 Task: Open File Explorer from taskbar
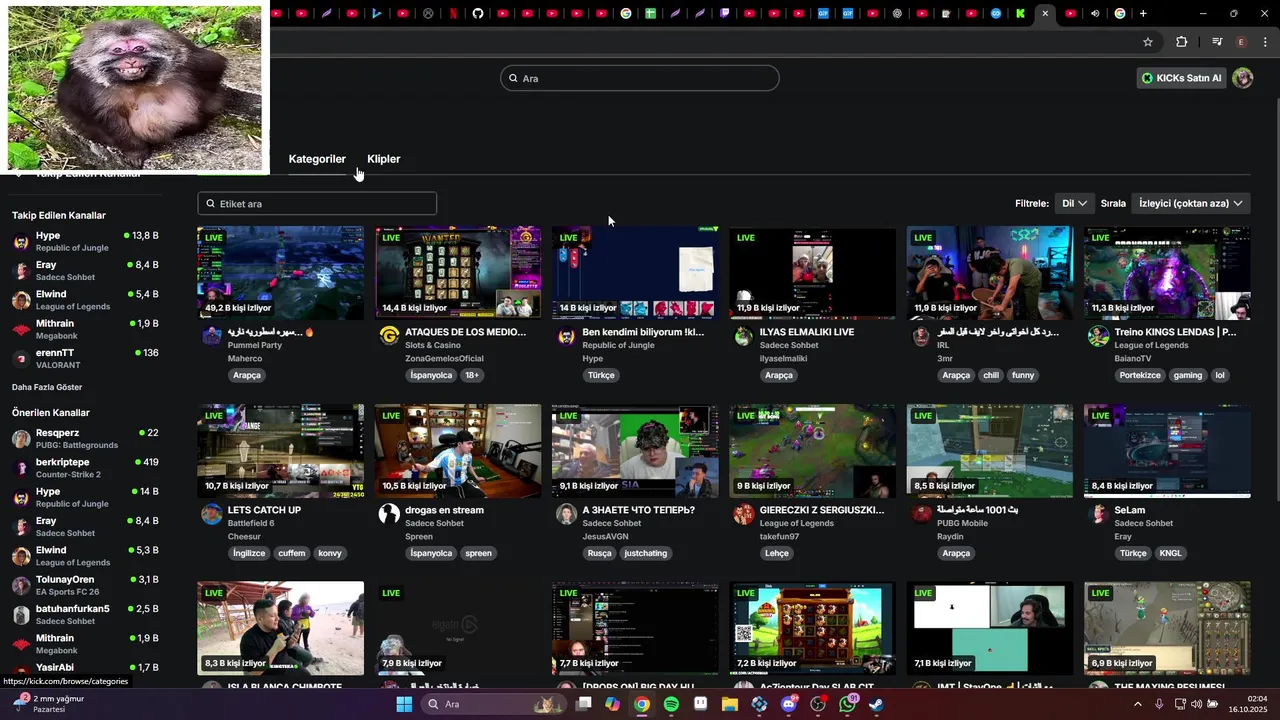pos(730,704)
